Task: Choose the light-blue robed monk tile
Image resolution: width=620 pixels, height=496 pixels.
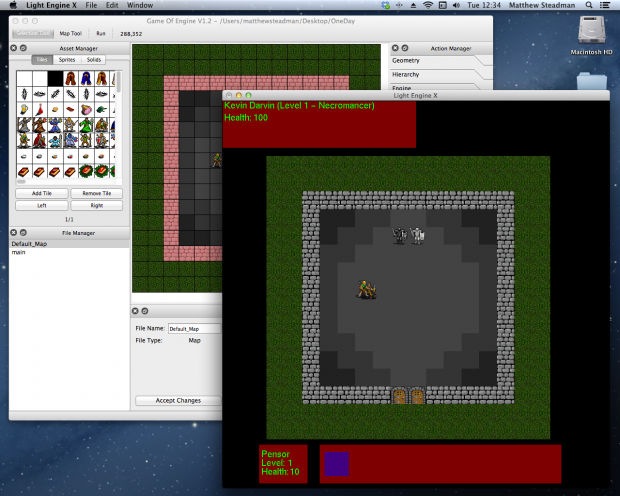Action: [55, 140]
